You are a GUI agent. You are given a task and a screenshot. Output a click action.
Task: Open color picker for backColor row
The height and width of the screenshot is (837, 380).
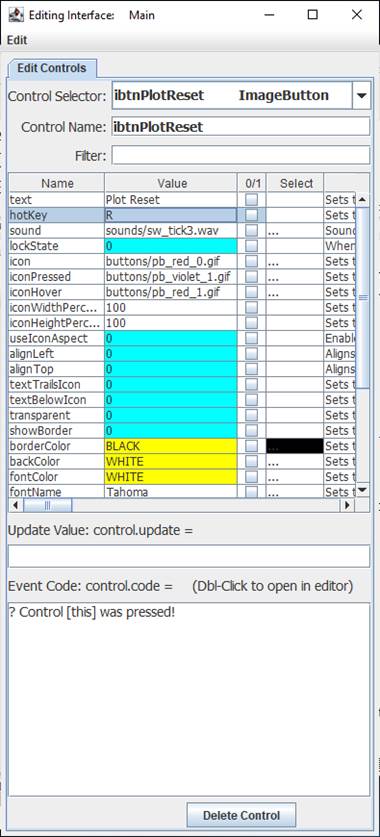(x=295, y=461)
